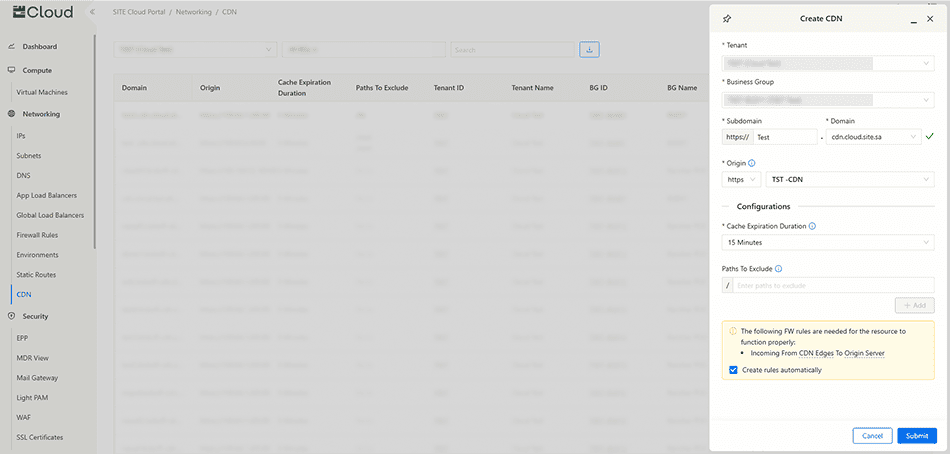Viewport: 950px width, 454px height.
Task: Click Paths To Exclude info icon
Action: [x=778, y=268]
